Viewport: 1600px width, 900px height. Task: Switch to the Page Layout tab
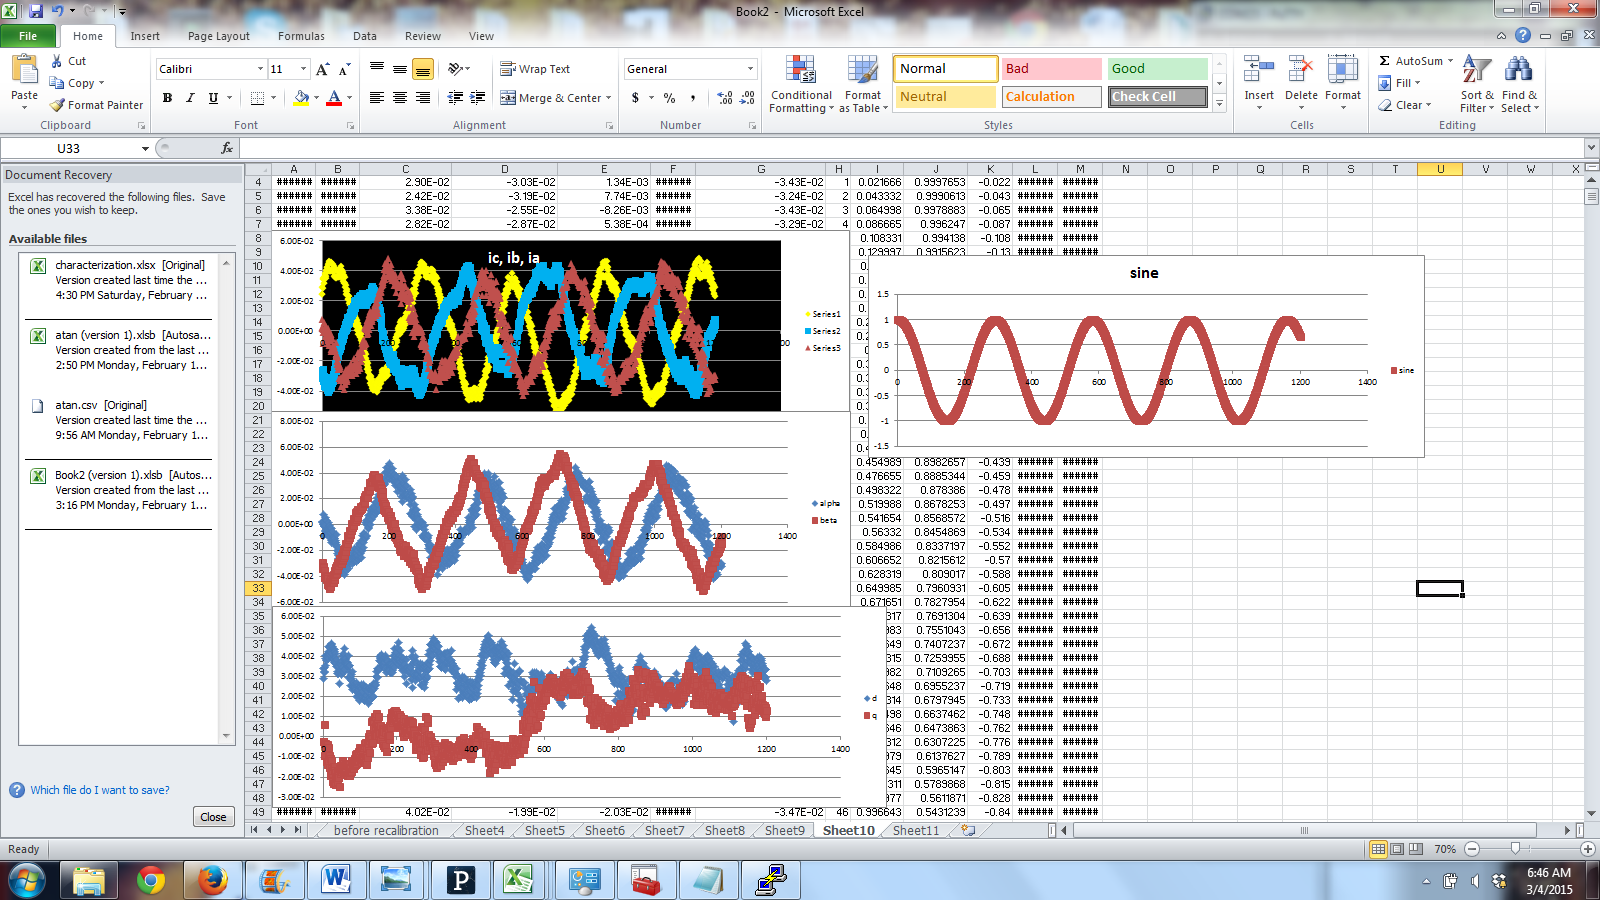[219, 36]
